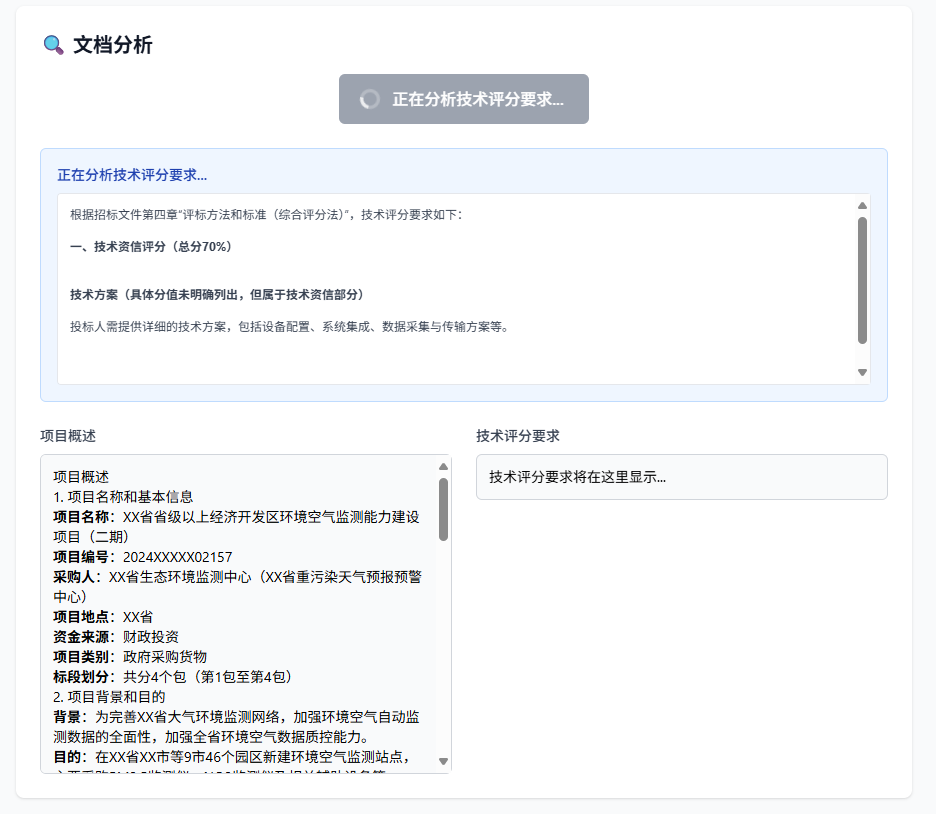Viewport: 936px width, 814px height.
Task: Click the 资金来源 财政投资 line
Action: [116, 637]
